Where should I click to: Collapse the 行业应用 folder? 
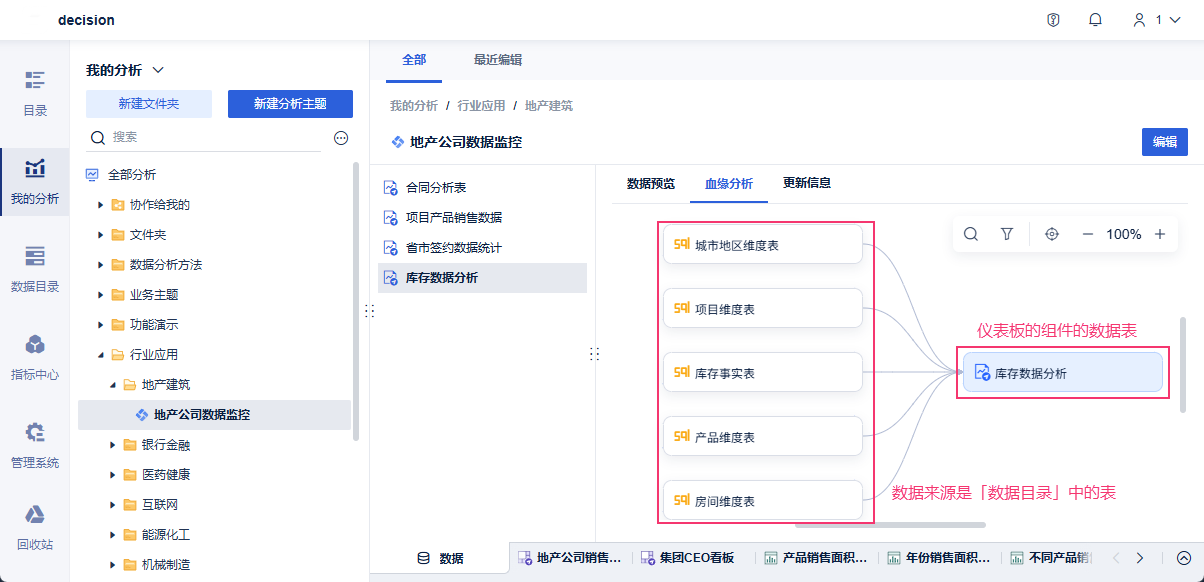tap(101, 355)
